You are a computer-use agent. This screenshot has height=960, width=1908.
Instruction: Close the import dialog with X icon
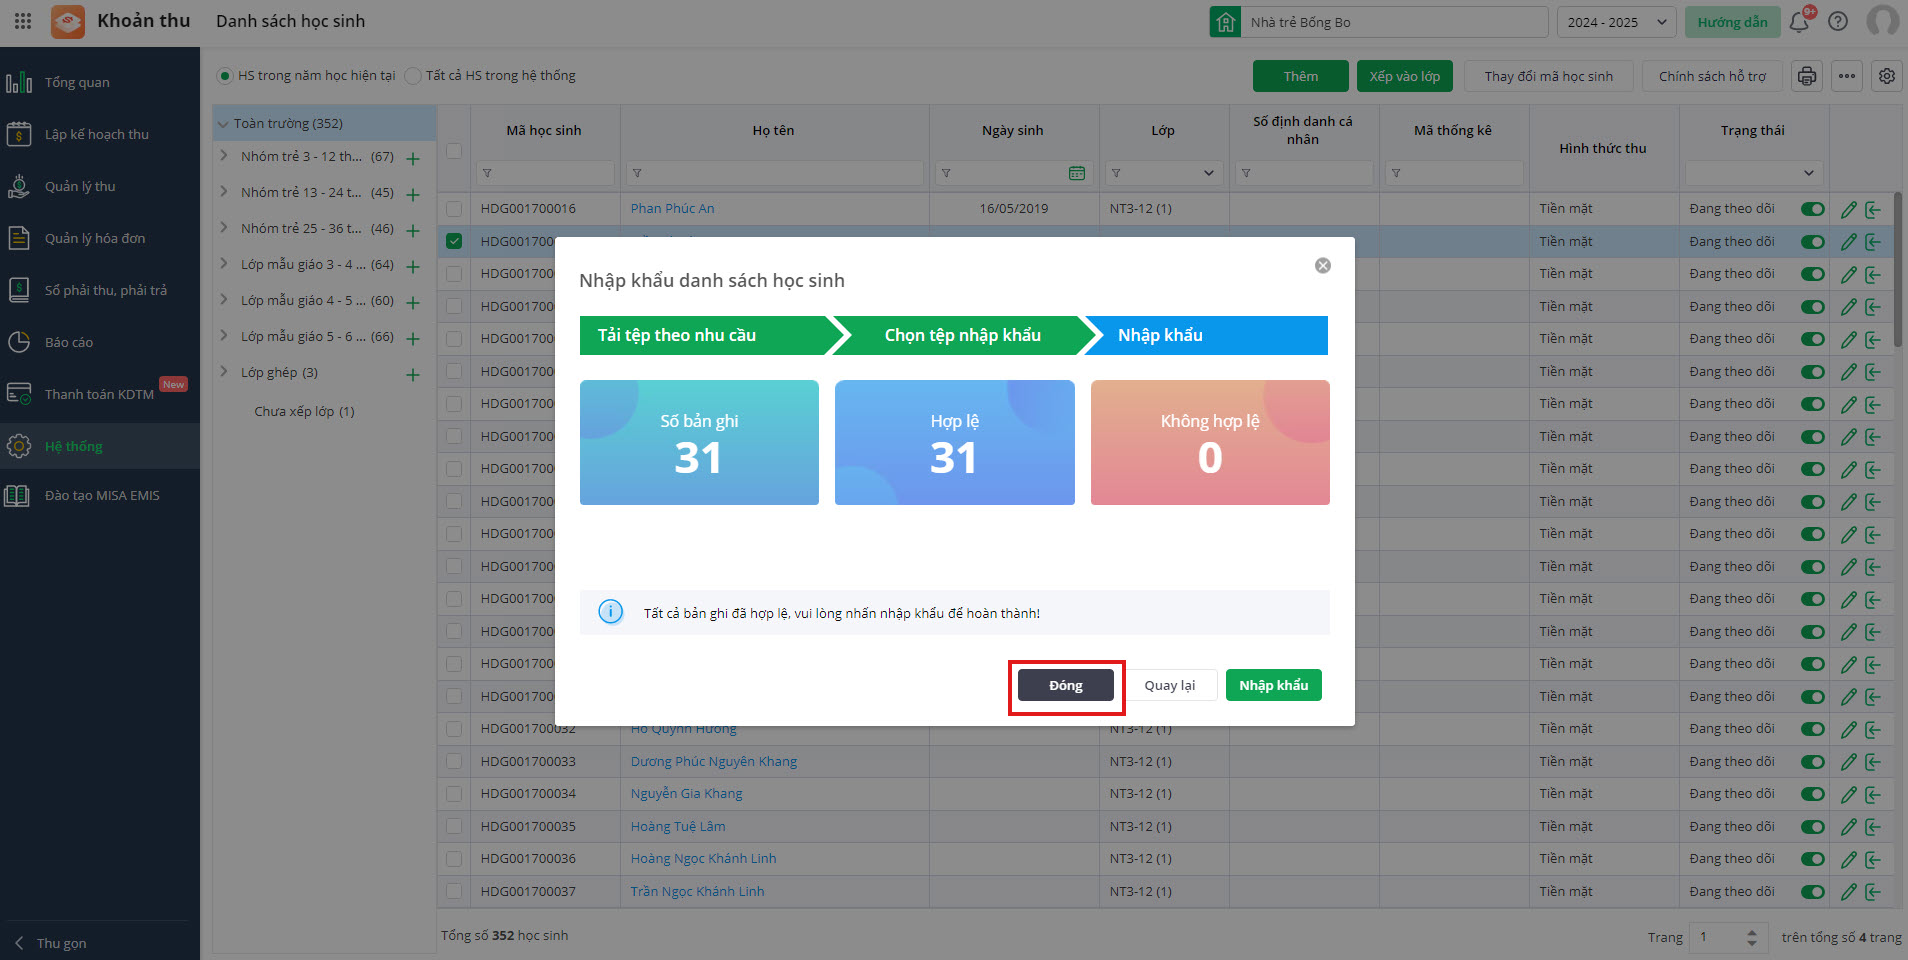point(1323,266)
